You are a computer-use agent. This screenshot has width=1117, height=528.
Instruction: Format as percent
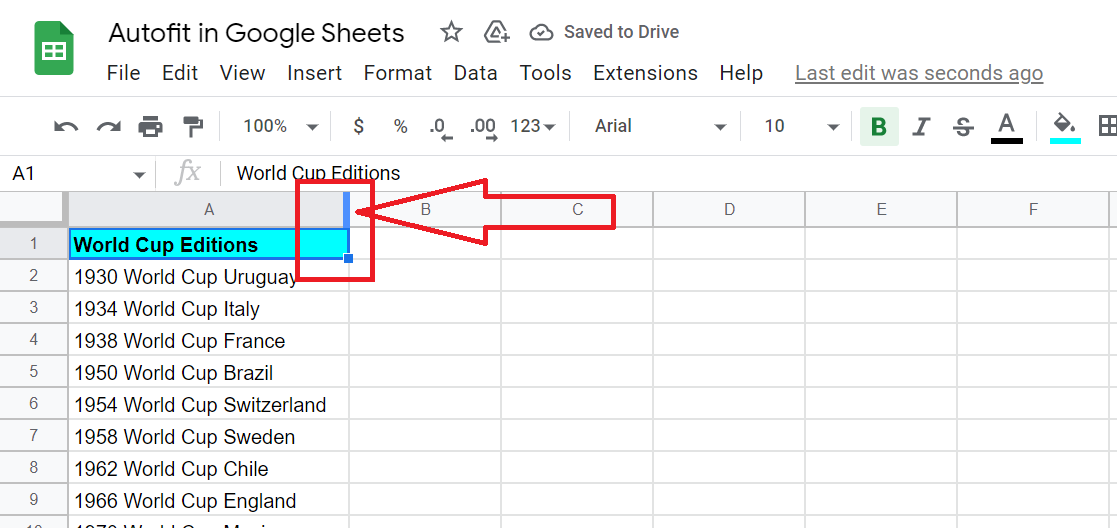pyautogui.click(x=401, y=127)
